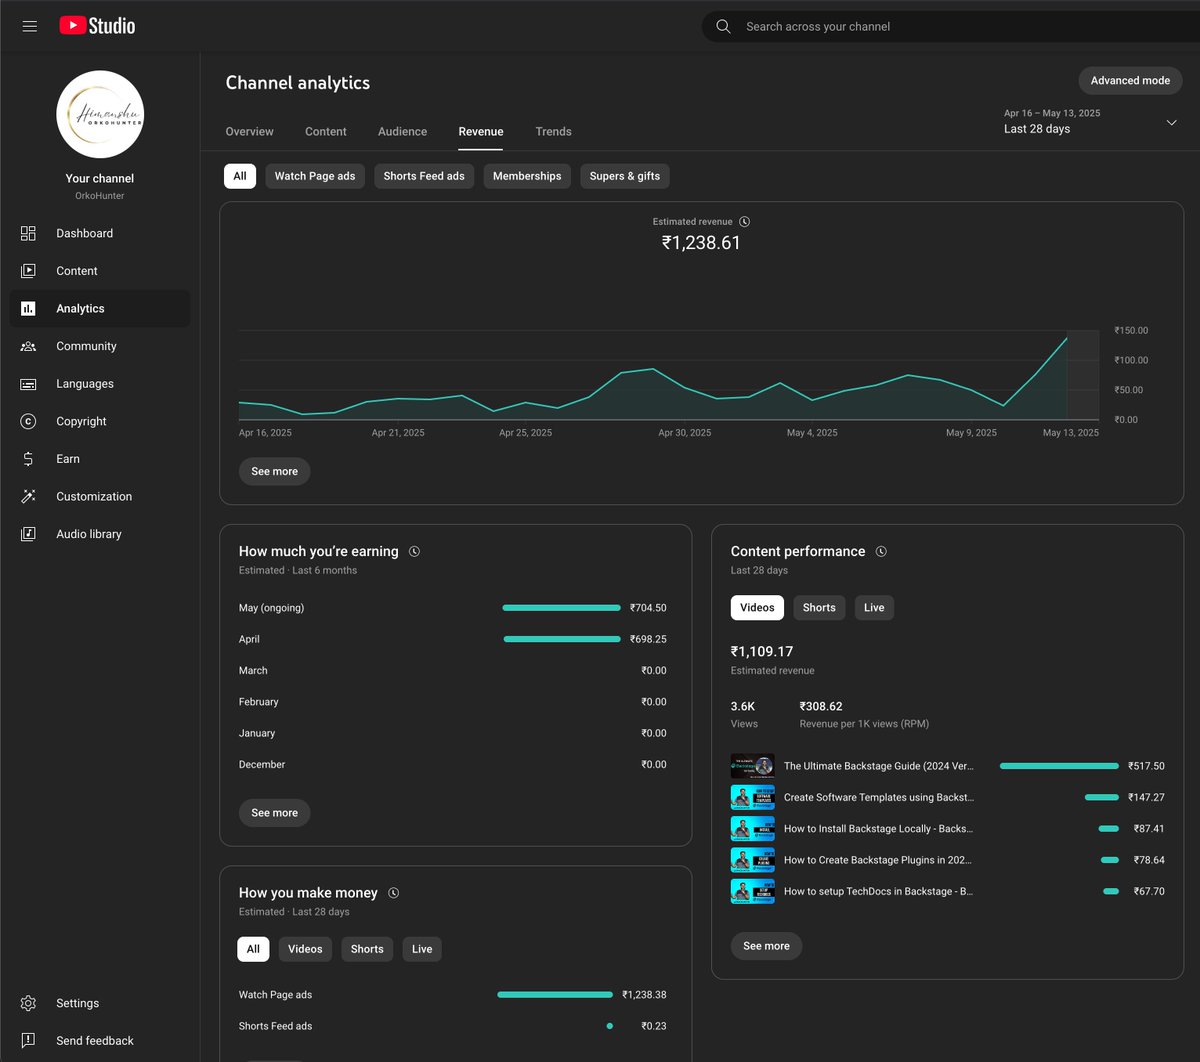Filter by Memberships chip
The width and height of the screenshot is (1200, 1062).
click(x=527, y=176)
